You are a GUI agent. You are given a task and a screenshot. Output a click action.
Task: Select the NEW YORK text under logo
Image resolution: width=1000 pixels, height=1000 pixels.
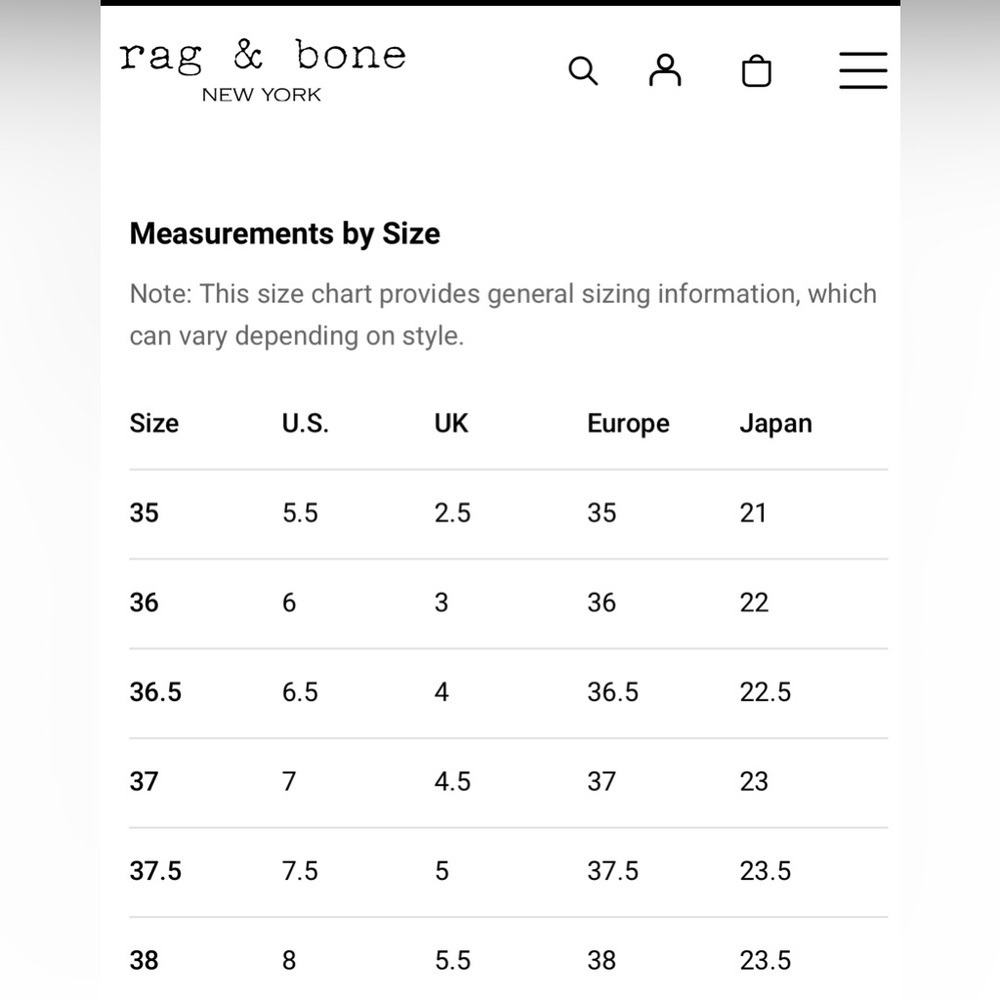[261, 95]
